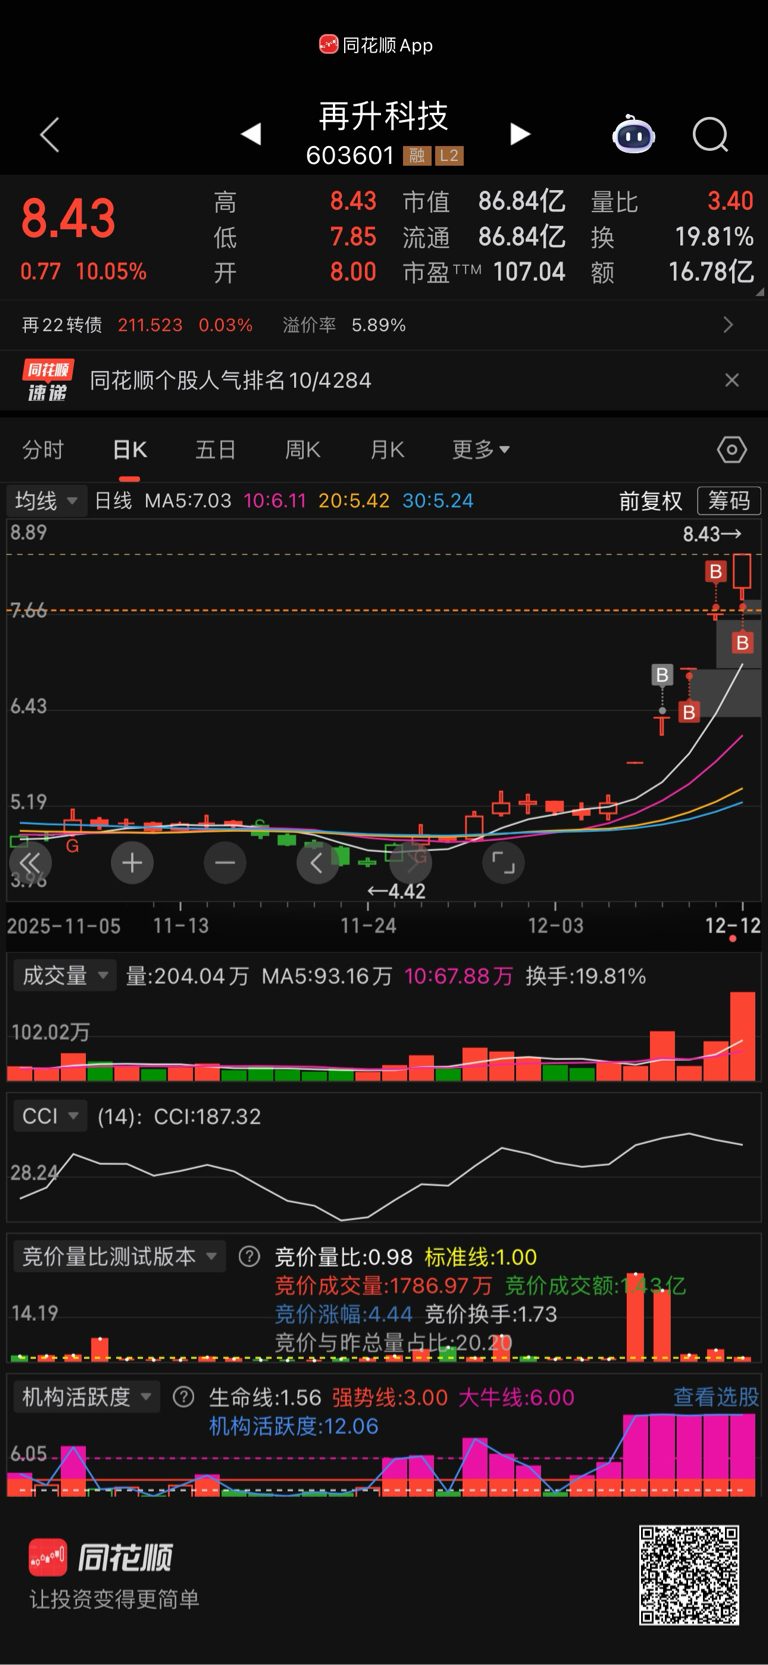Tap the 换 19.81% turnover value
Viewport: 768px width, 1665px height.
click(714, 237)
